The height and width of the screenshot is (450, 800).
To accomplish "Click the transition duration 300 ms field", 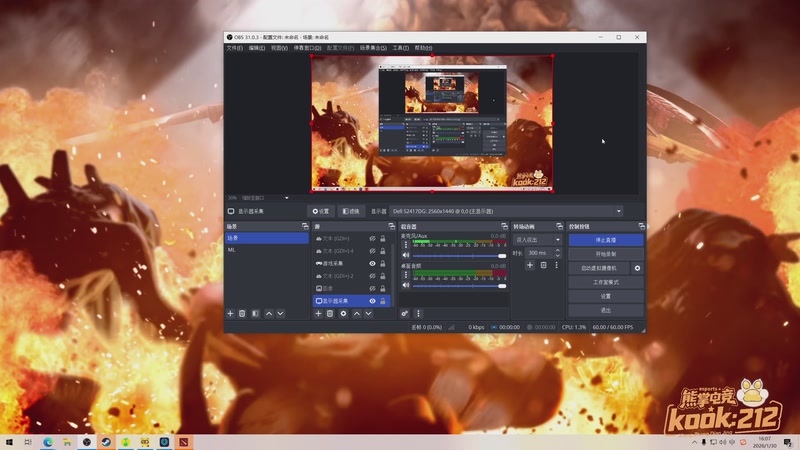I will (539, 253).
